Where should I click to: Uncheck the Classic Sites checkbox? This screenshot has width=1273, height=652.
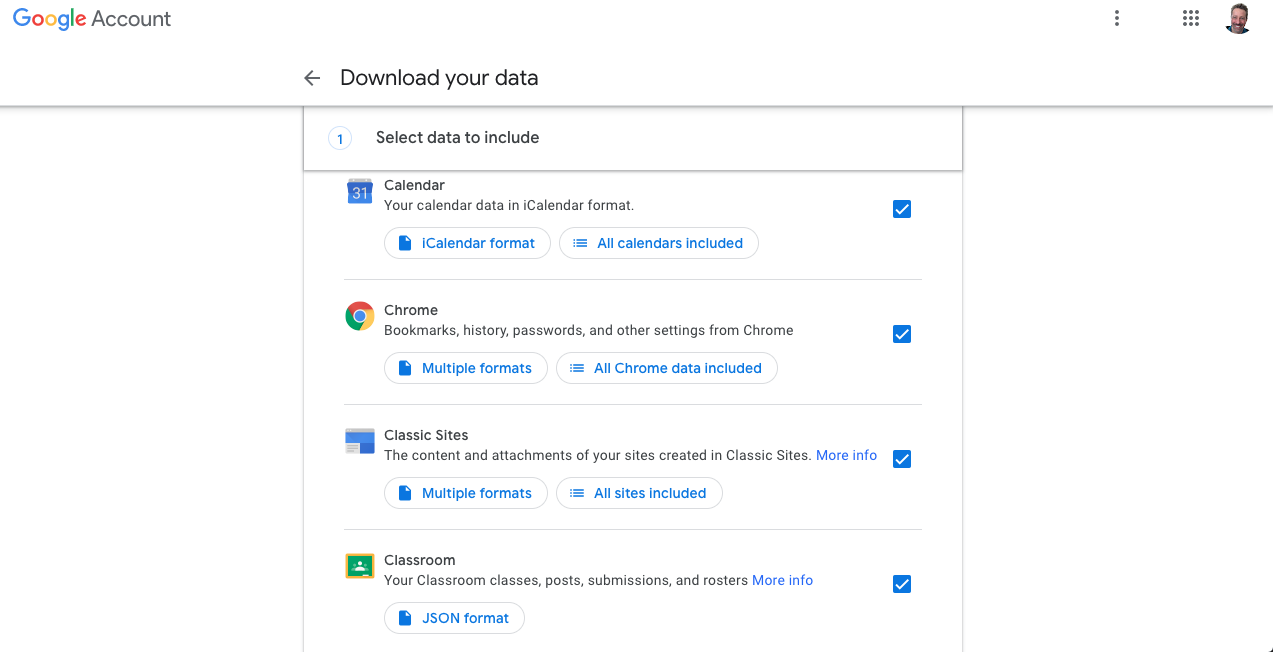tap(902, 459)
